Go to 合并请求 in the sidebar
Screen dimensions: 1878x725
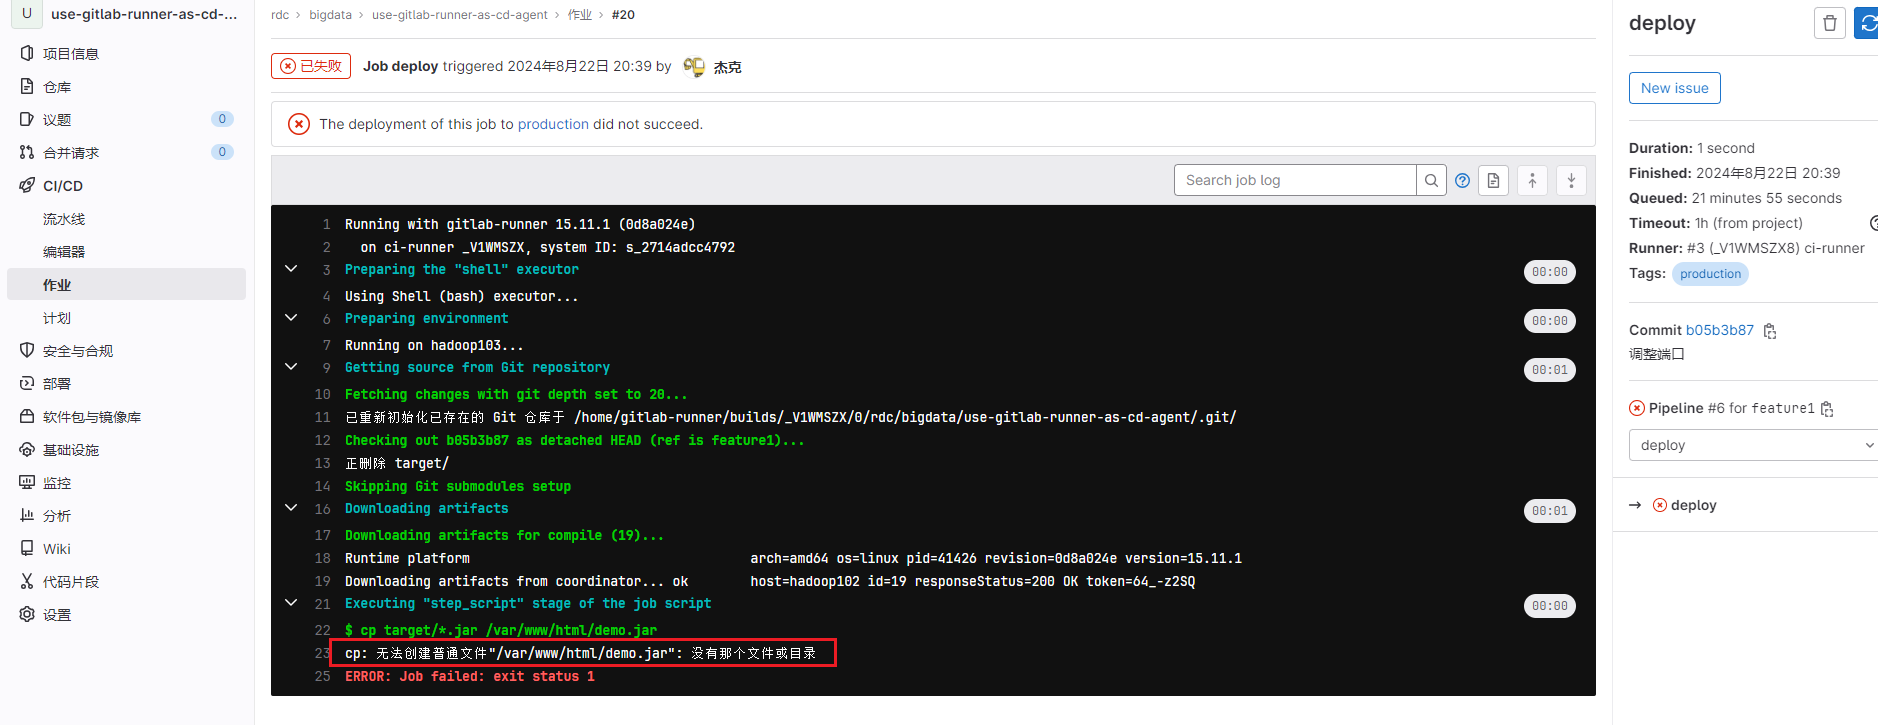pos(71,153)
